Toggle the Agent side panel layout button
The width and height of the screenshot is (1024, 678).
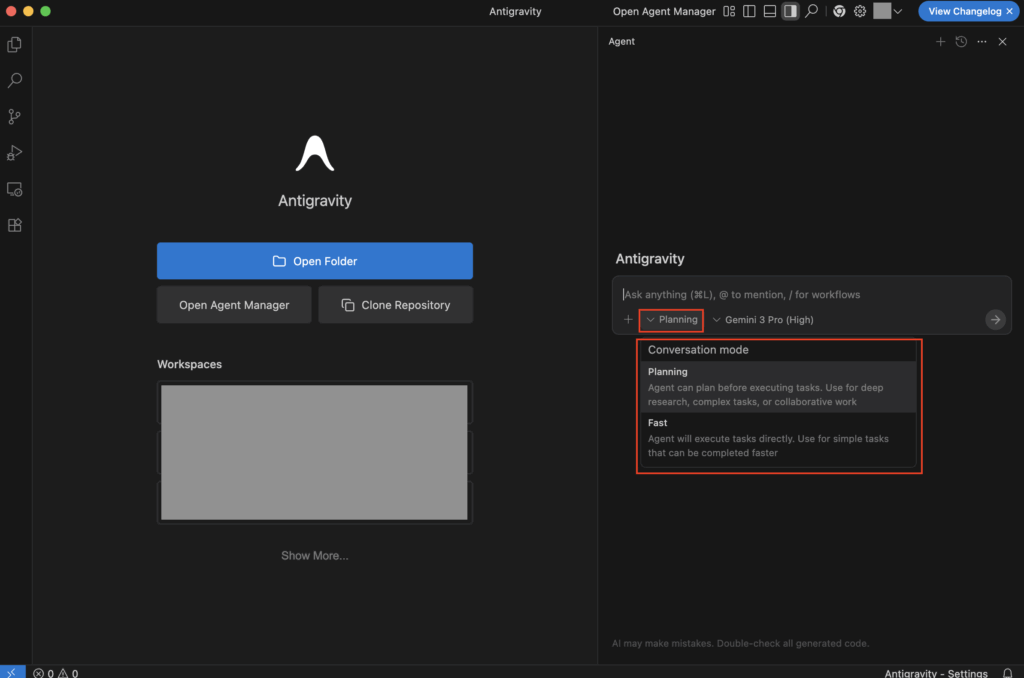(790, 11)
